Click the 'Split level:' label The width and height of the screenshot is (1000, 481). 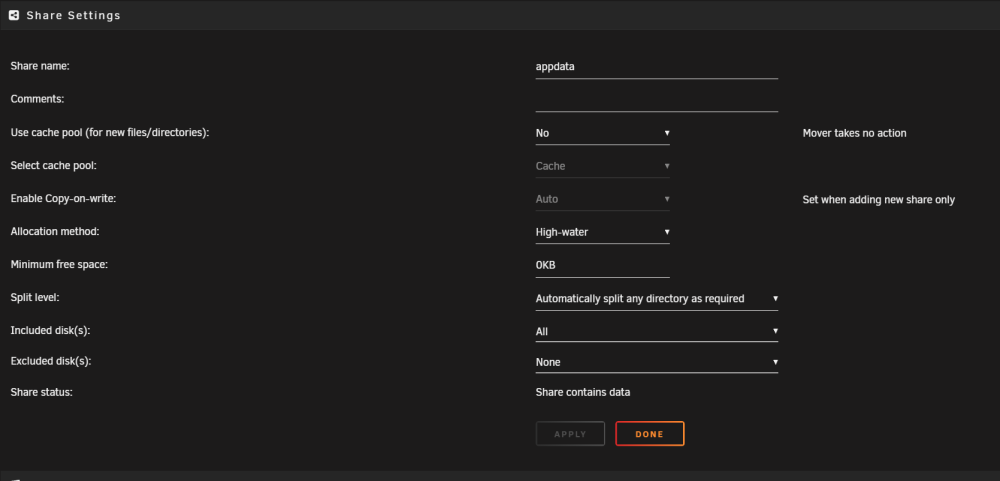[36, 298]
